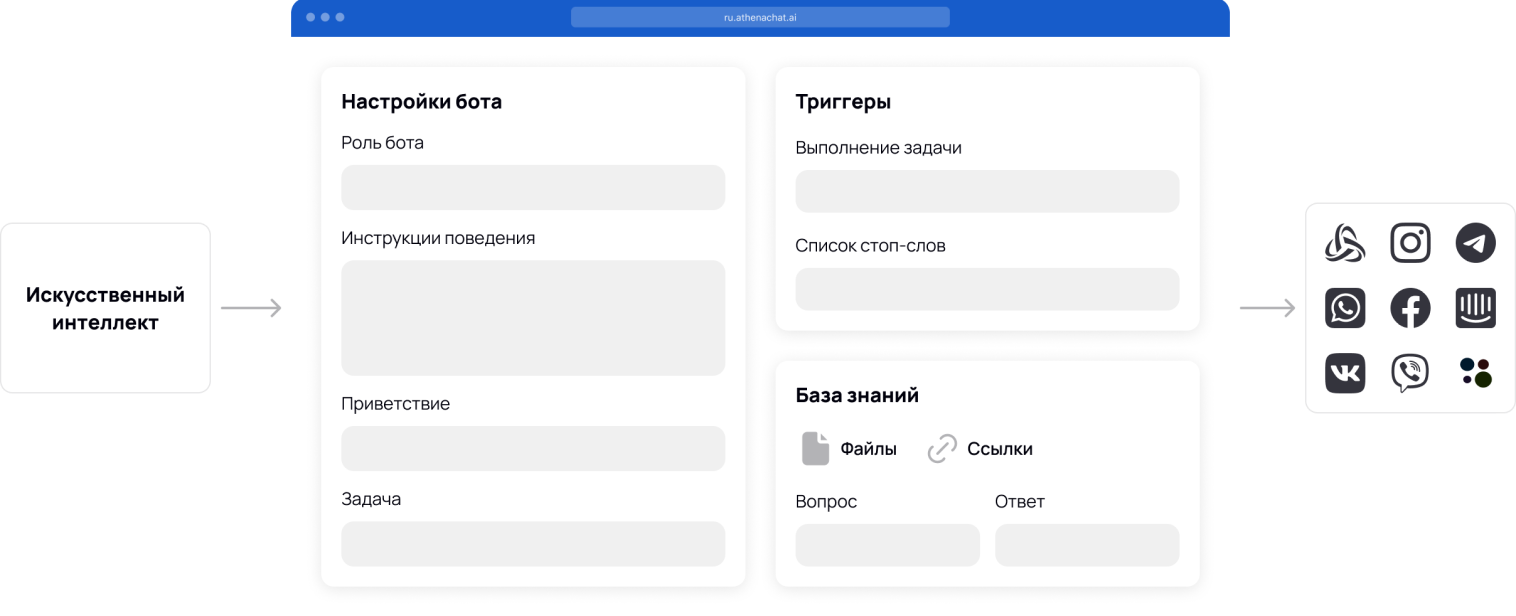Click the Список стоп-слов field

[986, 289]
